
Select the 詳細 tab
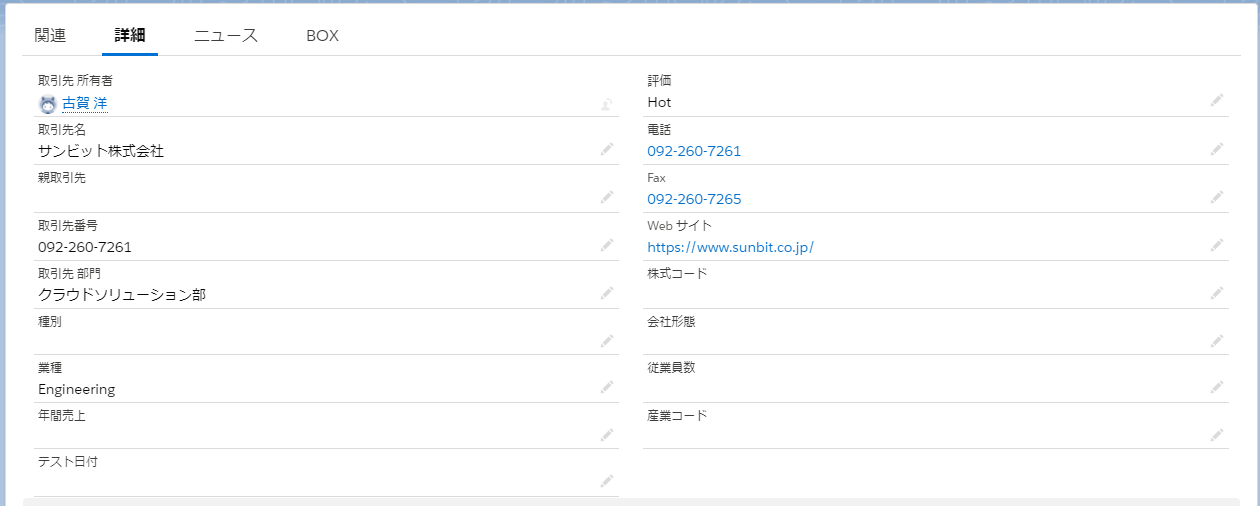tap(130, 36)
